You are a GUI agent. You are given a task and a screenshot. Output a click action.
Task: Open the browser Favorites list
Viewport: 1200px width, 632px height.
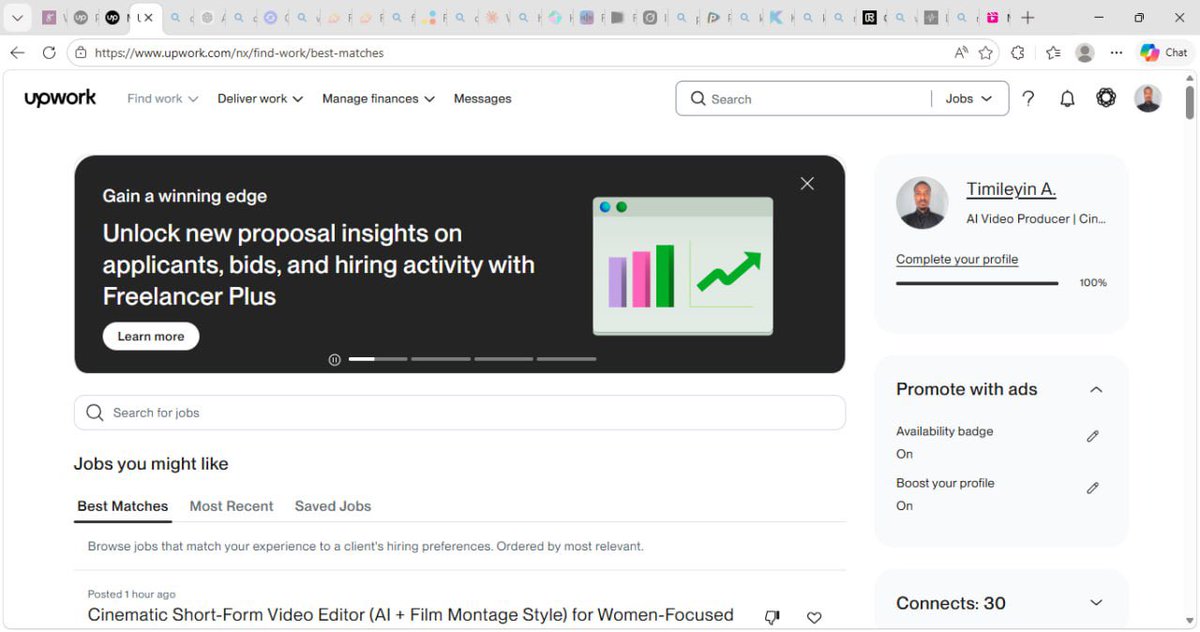(x=1053, y=53)
